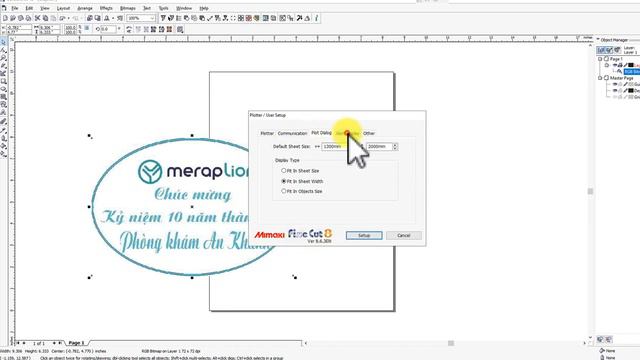Toggle Layer 1 editable pencil icon
The width and height of the screenshot is (640, 360).
[x=625, y=65]
